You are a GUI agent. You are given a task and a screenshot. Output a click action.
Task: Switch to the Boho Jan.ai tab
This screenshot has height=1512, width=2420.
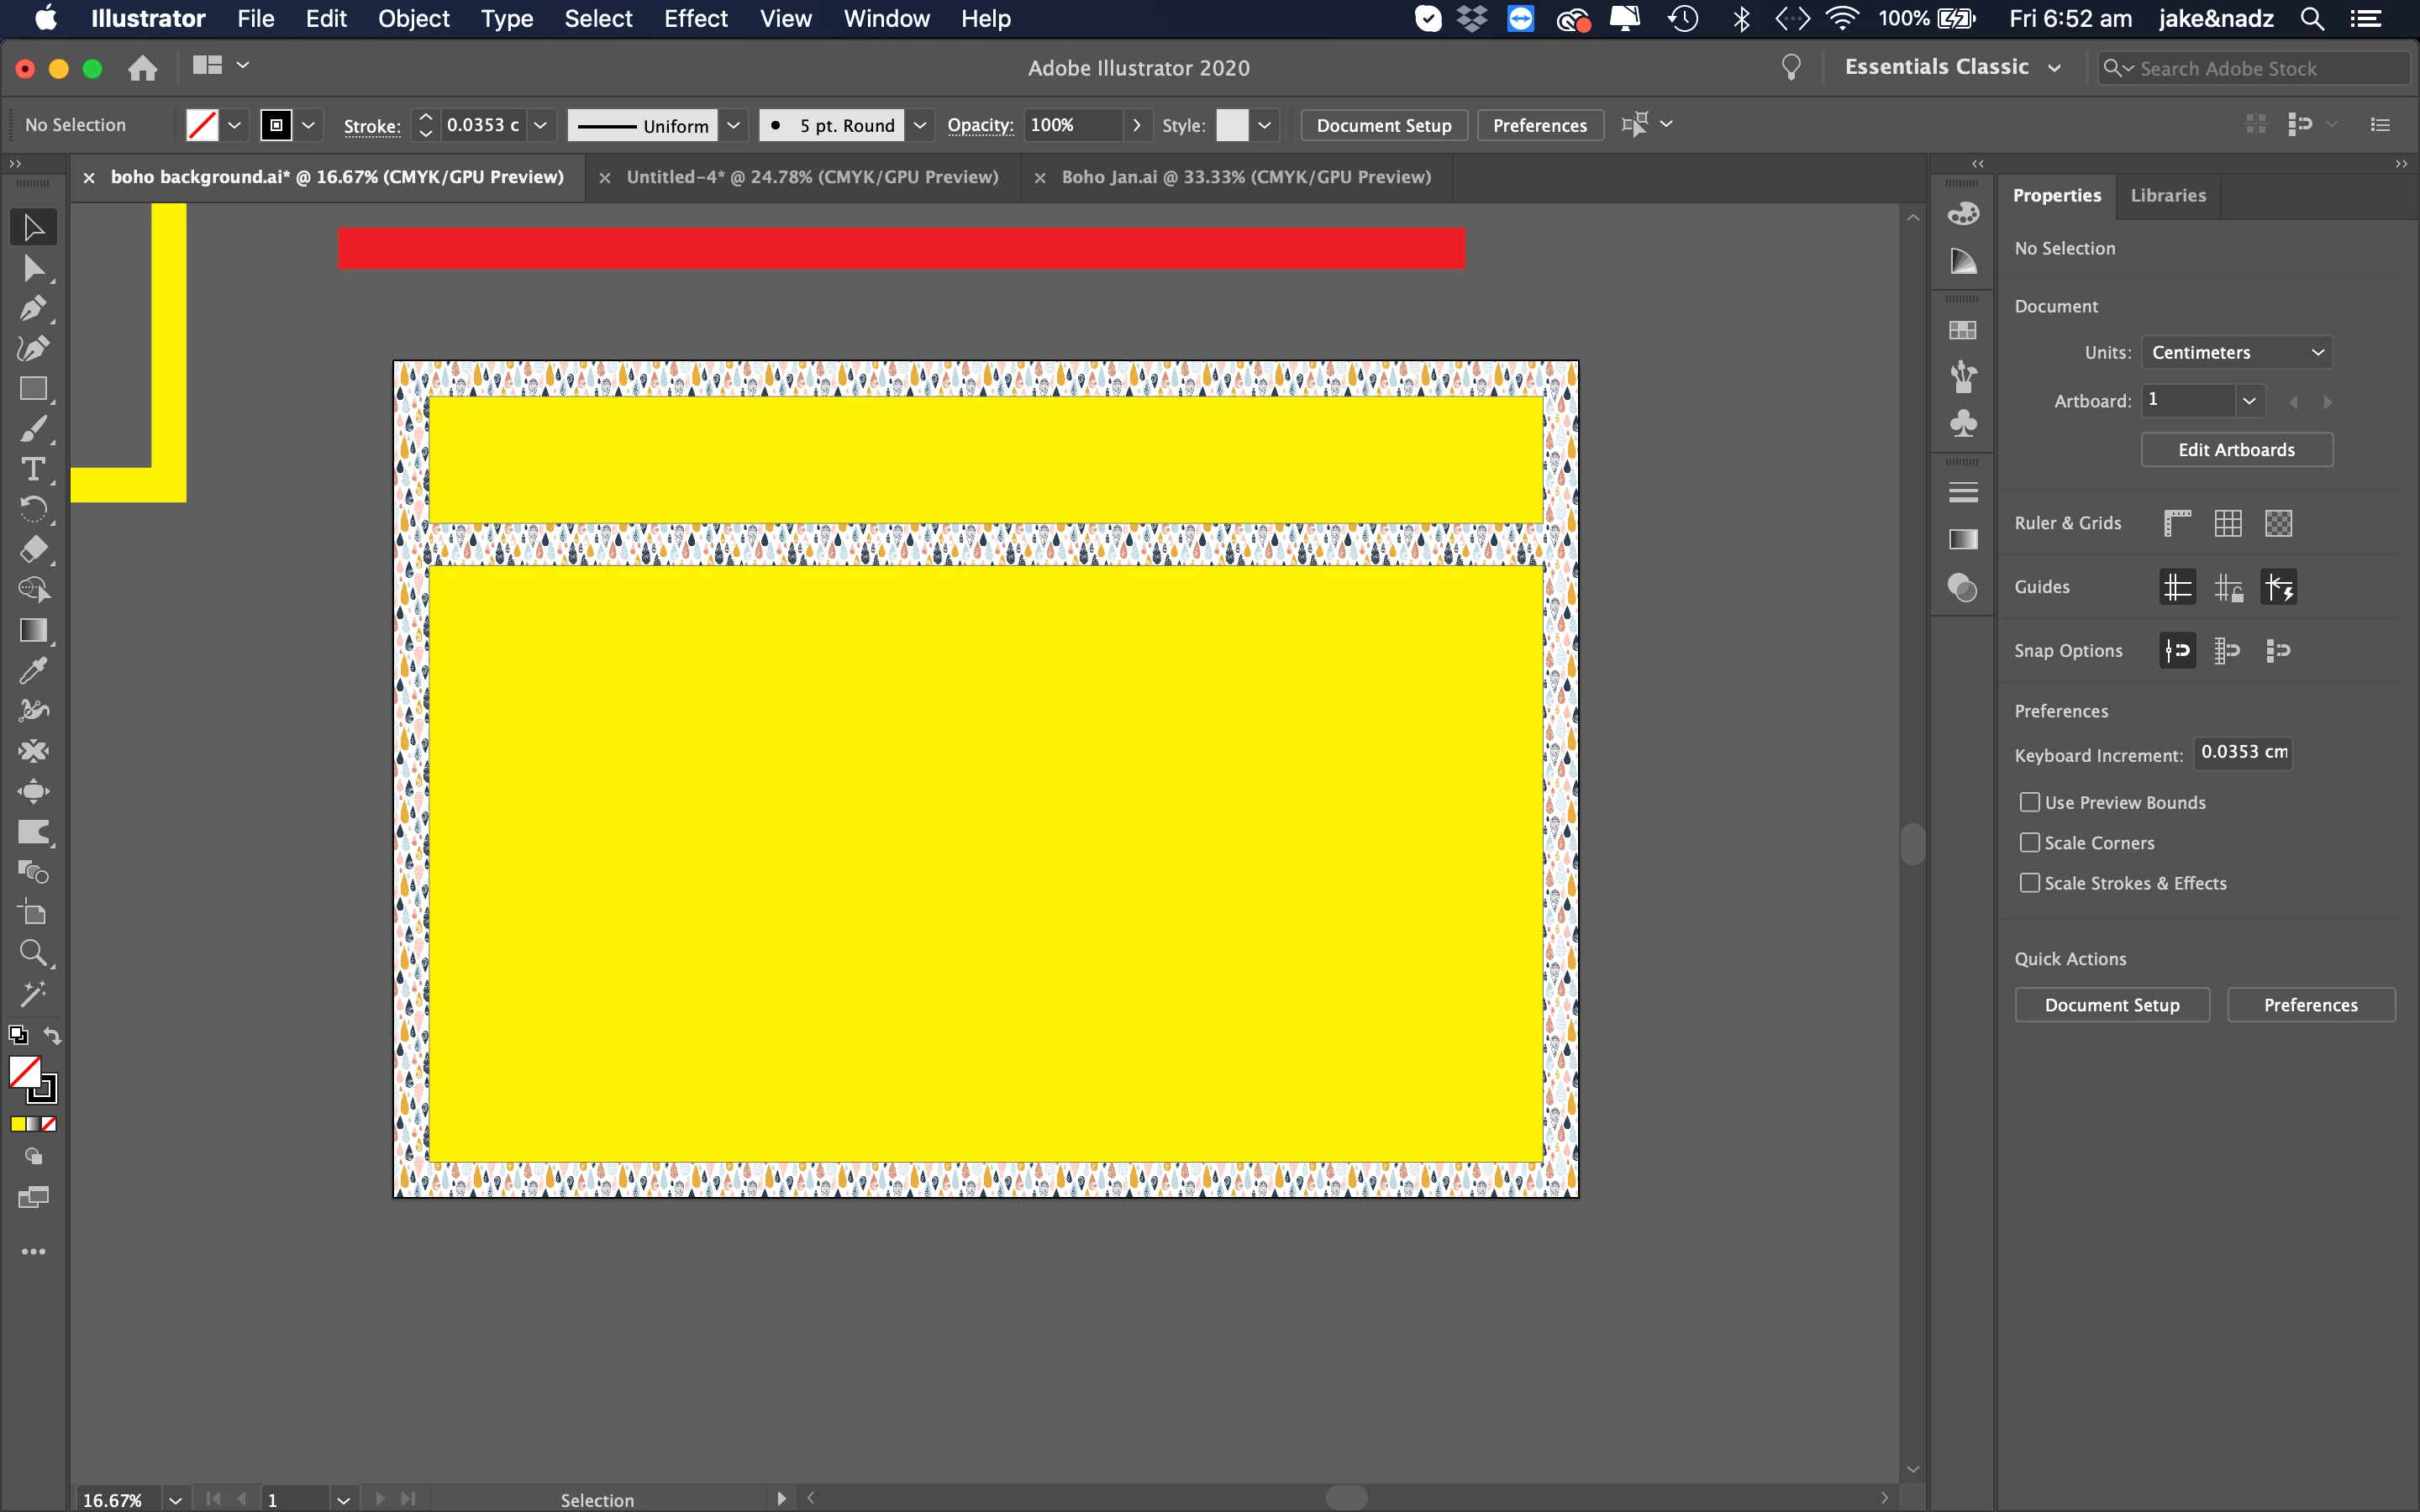tap(1245, 177)
